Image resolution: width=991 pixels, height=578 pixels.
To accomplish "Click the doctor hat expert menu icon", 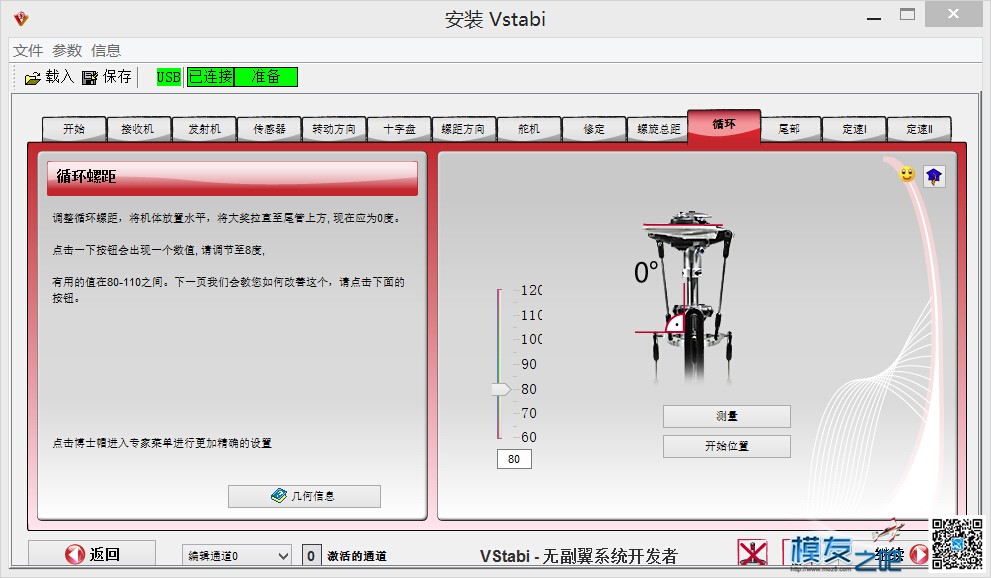I will [x=934, y=176].
